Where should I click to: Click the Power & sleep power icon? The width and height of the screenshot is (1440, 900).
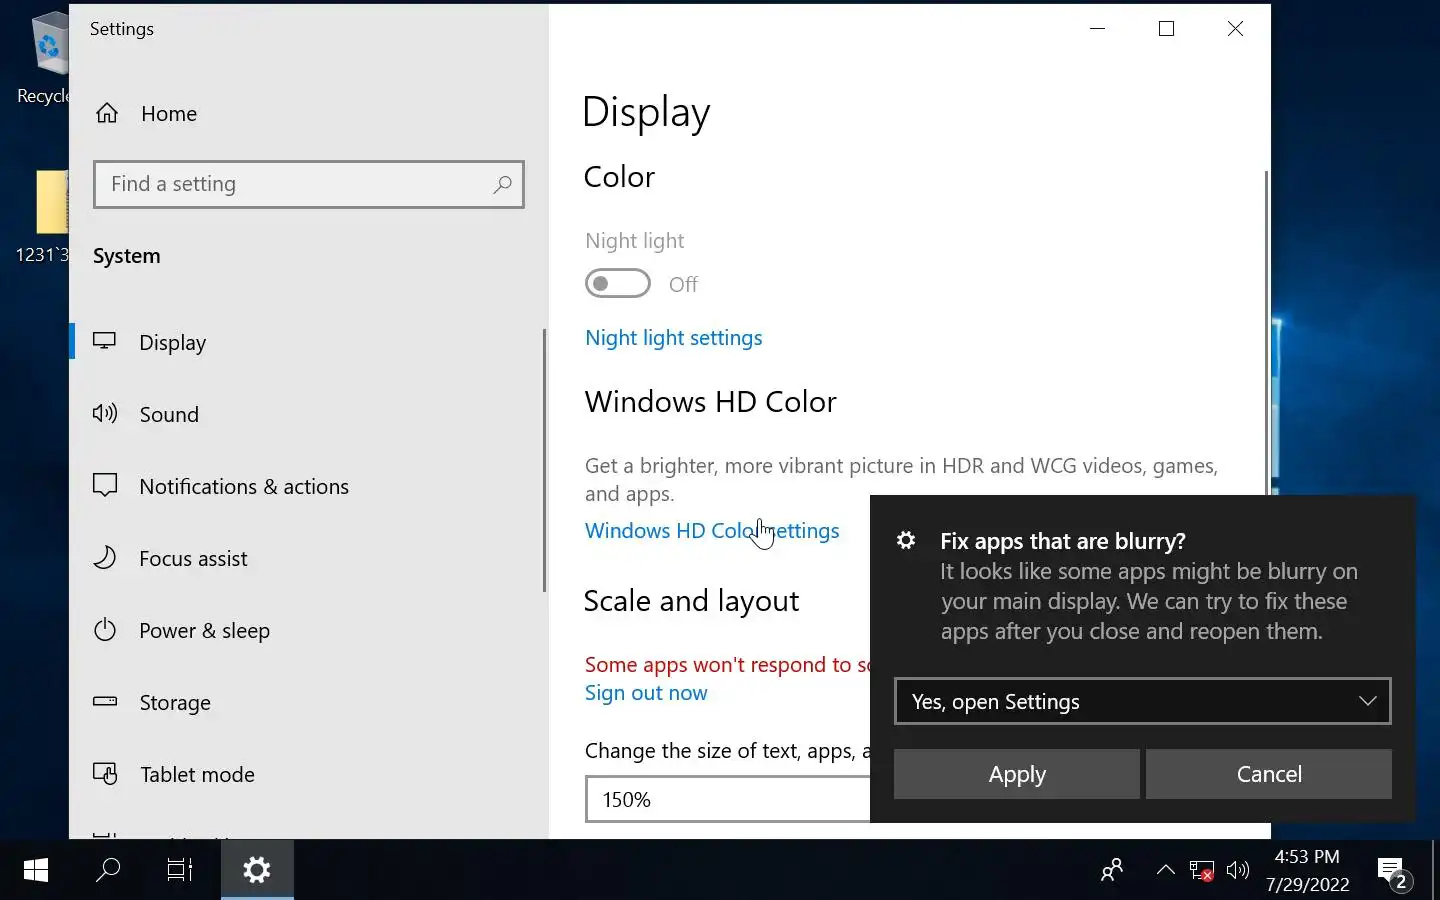(x=105, y=629)
